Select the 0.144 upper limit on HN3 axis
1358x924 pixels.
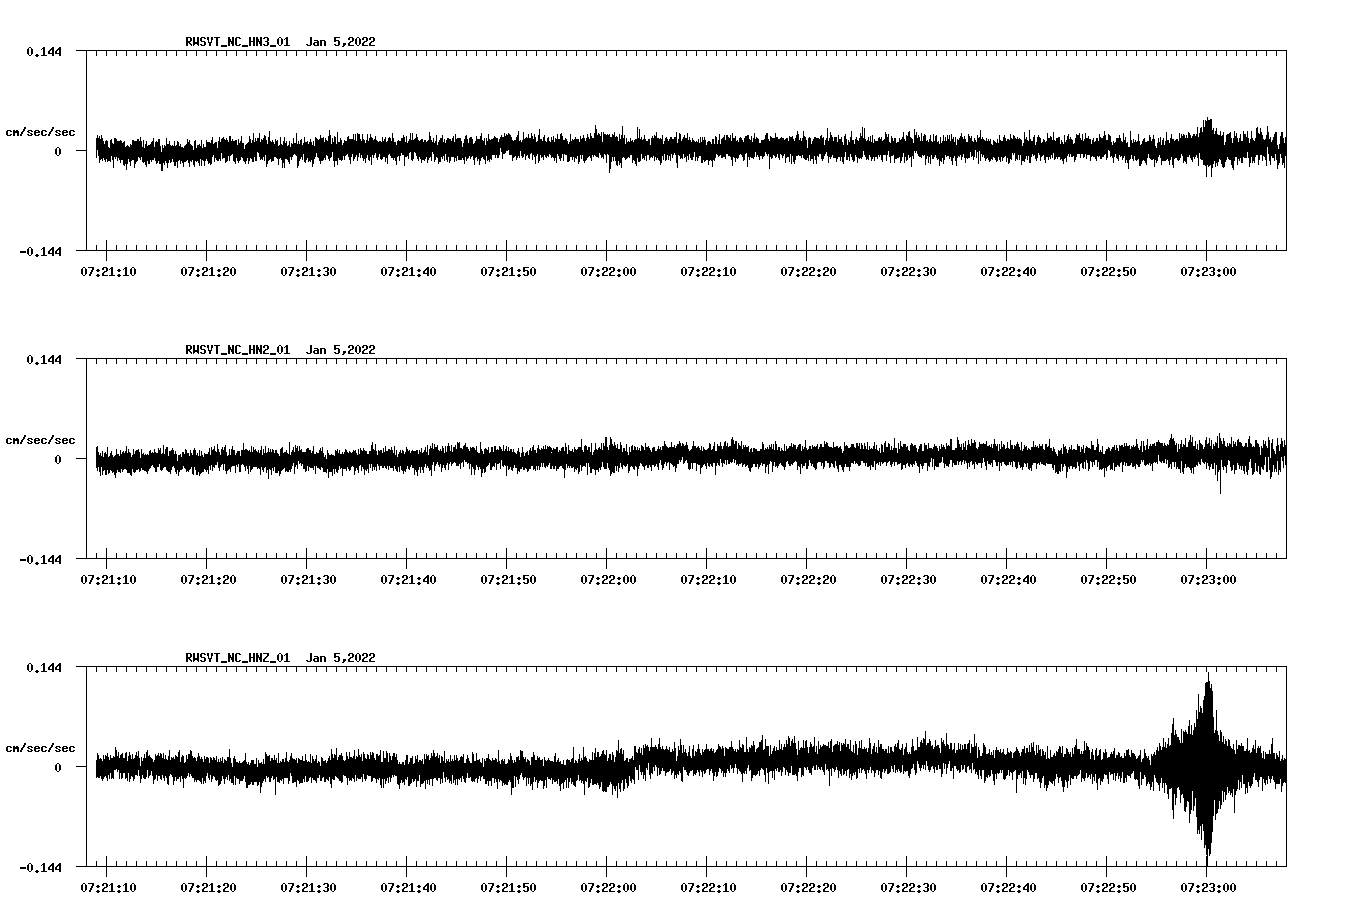(44, 51)
